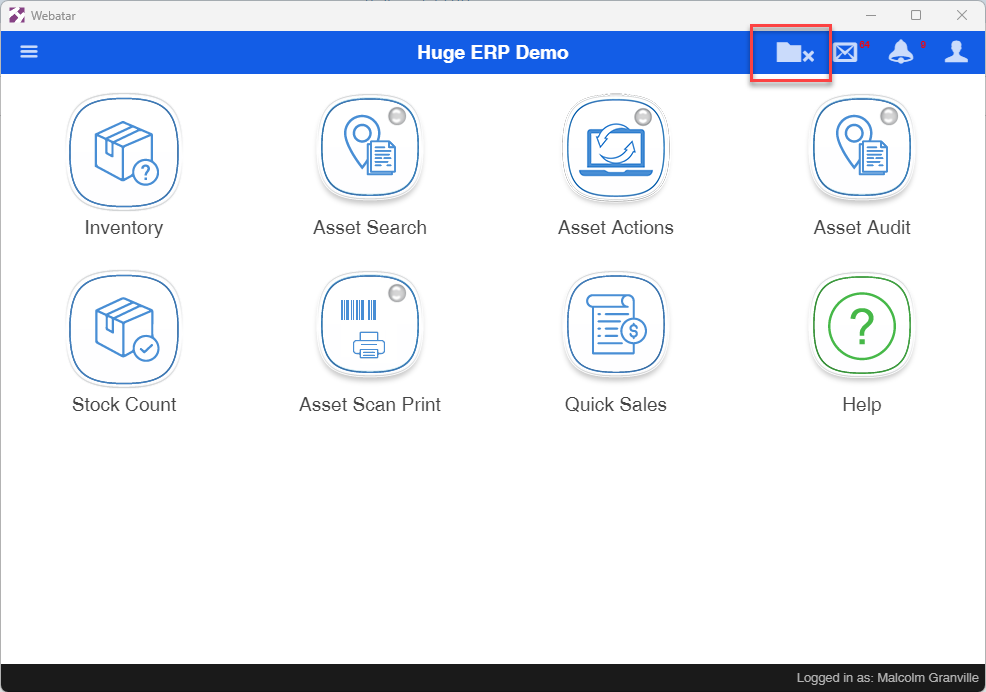The width and height of the screenshot is (986, 692).
Task: Click the status indicator dot on Asset Scan Print
Action: pos(397,293)
